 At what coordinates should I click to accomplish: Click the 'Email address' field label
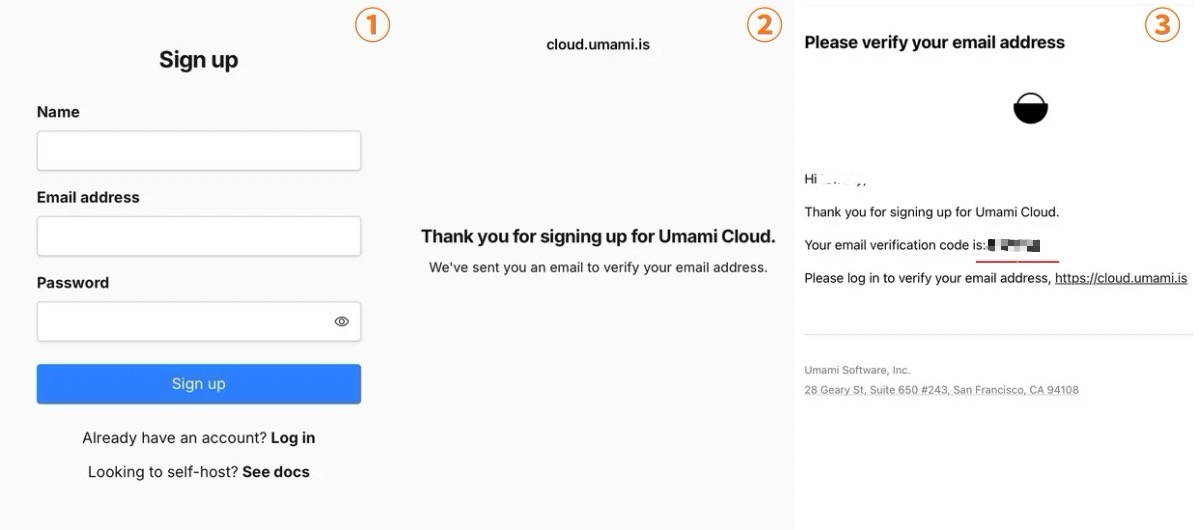pyautogui.click(x=88, y=197)
